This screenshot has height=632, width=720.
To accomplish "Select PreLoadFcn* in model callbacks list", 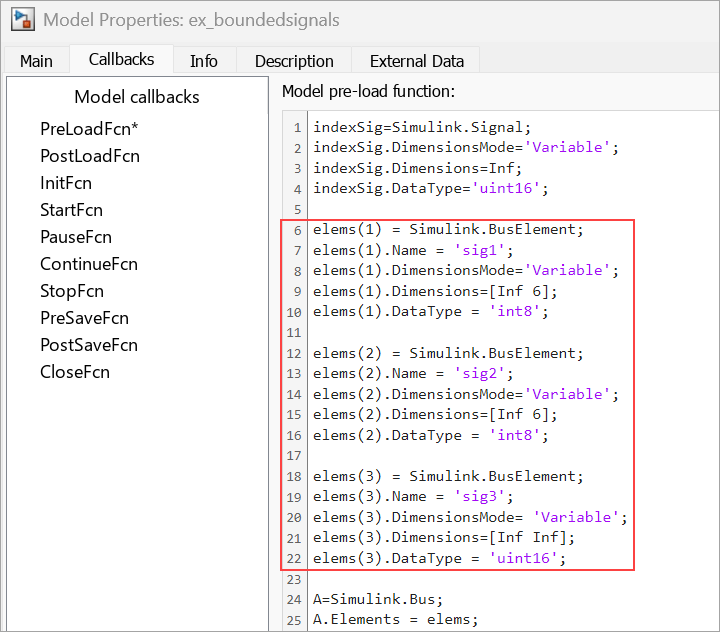I will tap(89, 129).
